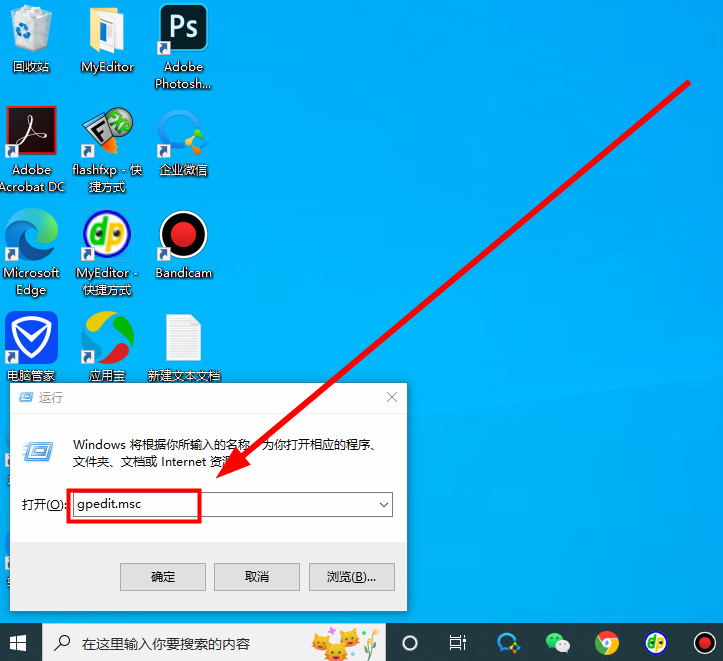Expand the Run dialog's open dropdown arrow
The image size is (723, 661).
click(383, 505)
